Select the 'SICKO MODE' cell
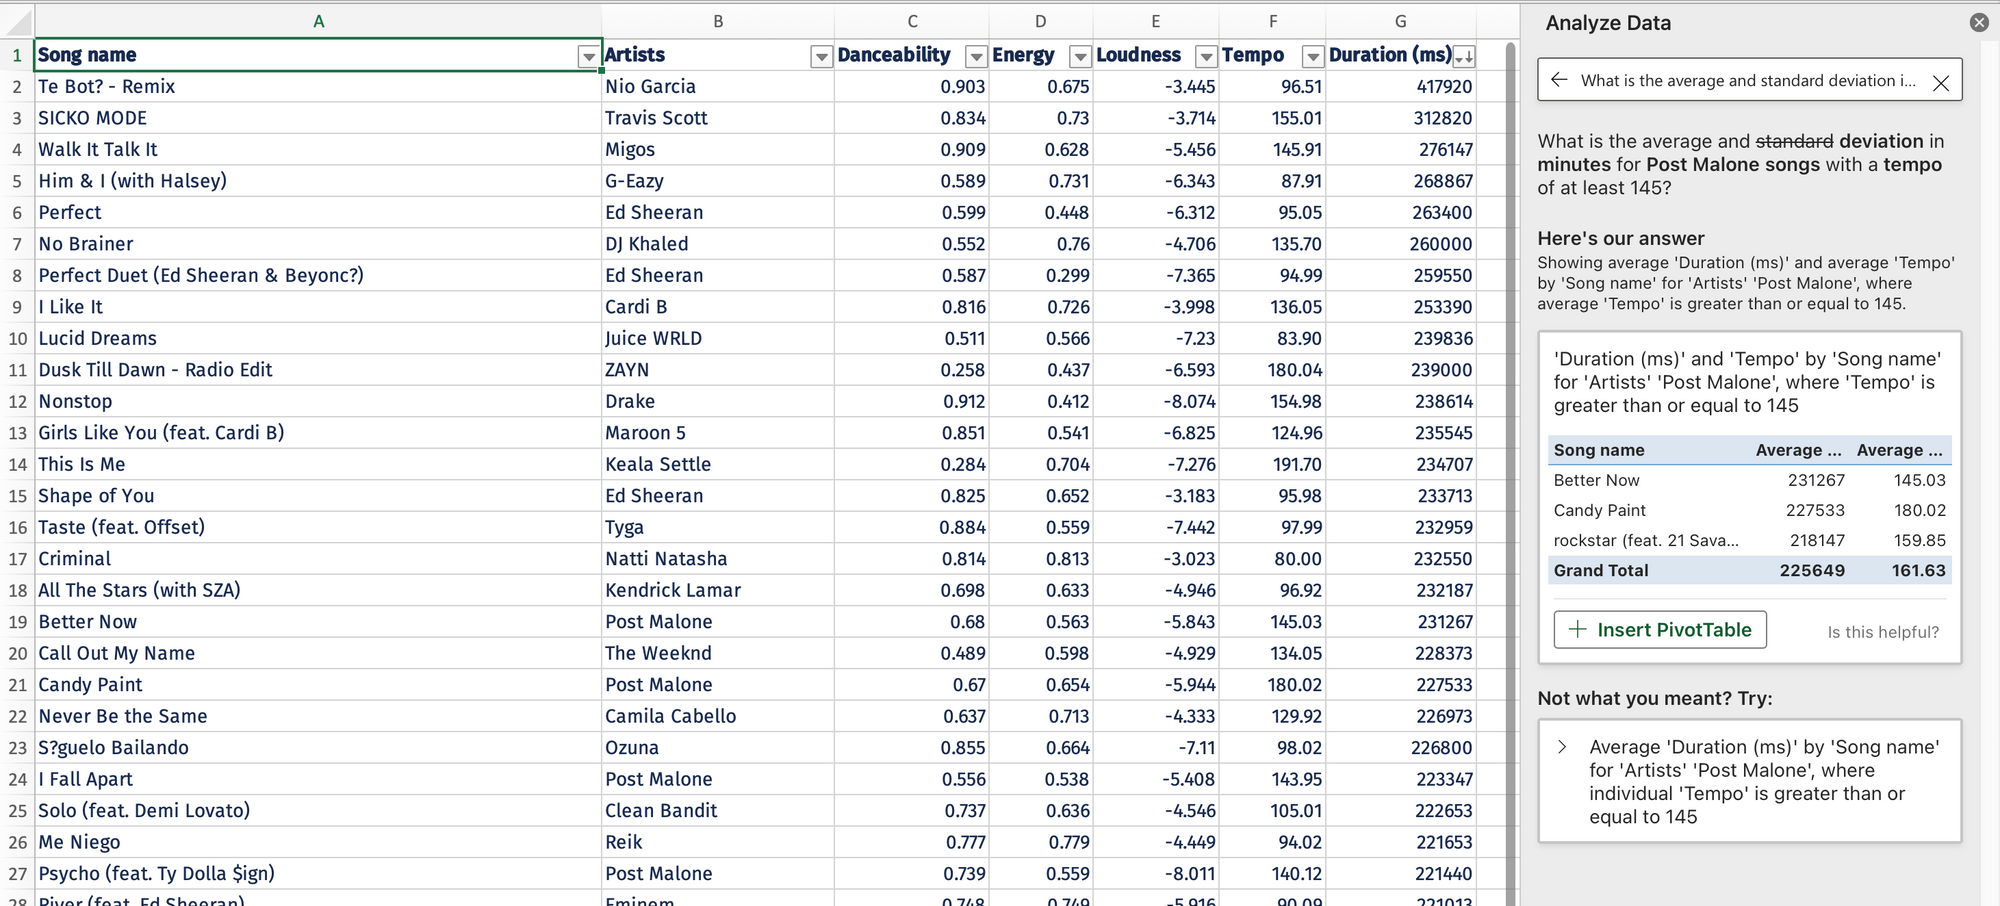The image size is (2000, 906). [318, 118]
